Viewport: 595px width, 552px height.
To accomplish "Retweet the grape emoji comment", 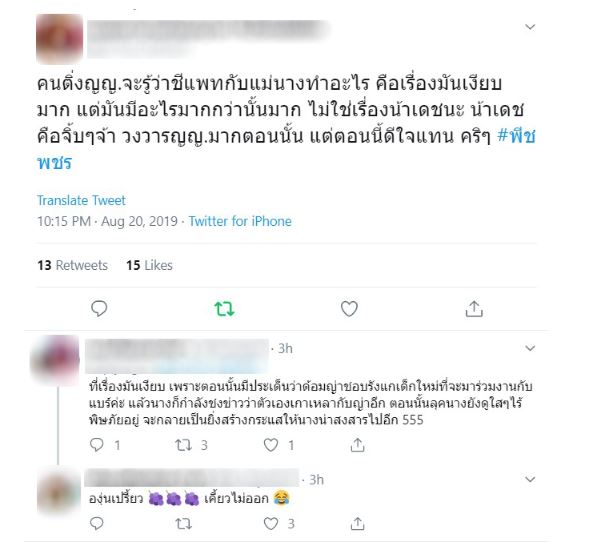I will pos(184,524).
